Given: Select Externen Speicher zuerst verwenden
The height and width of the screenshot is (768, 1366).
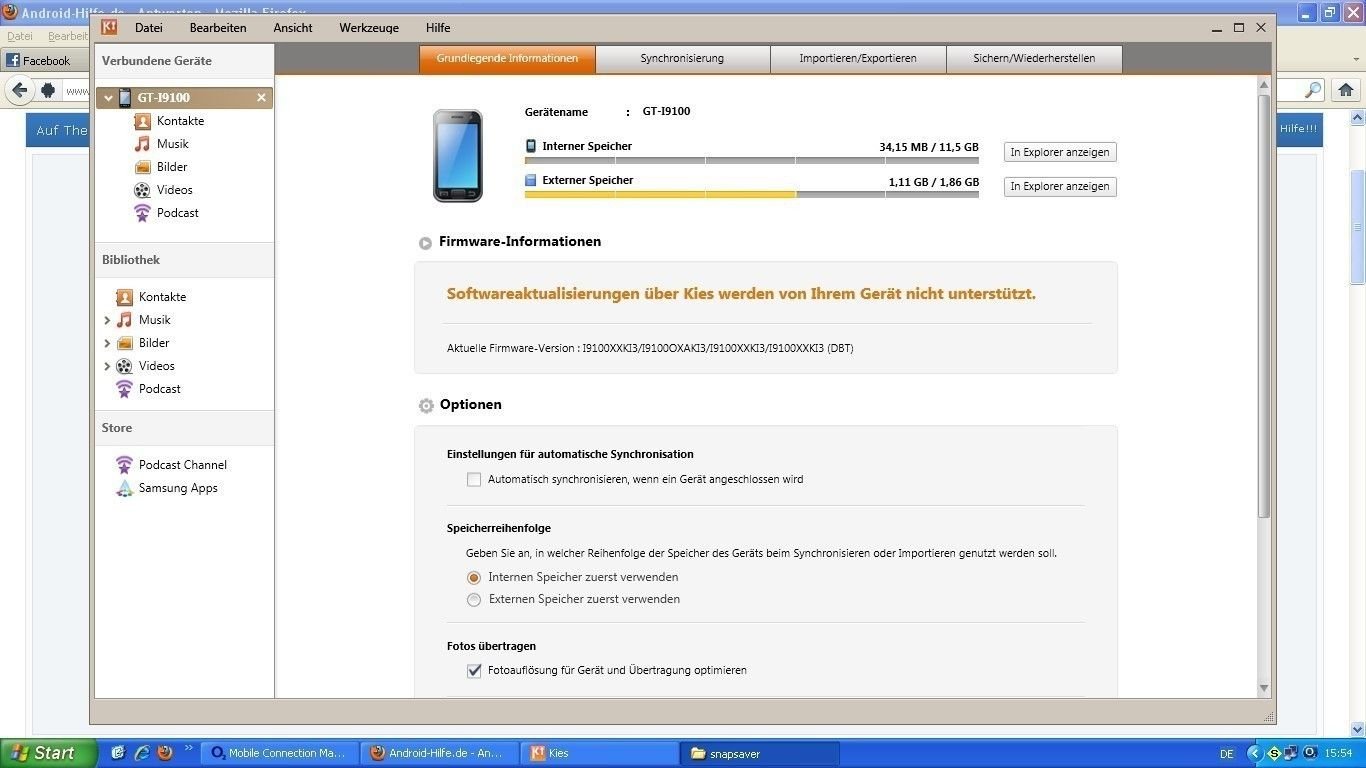Looking at the screenshot, I should (474, 600).
